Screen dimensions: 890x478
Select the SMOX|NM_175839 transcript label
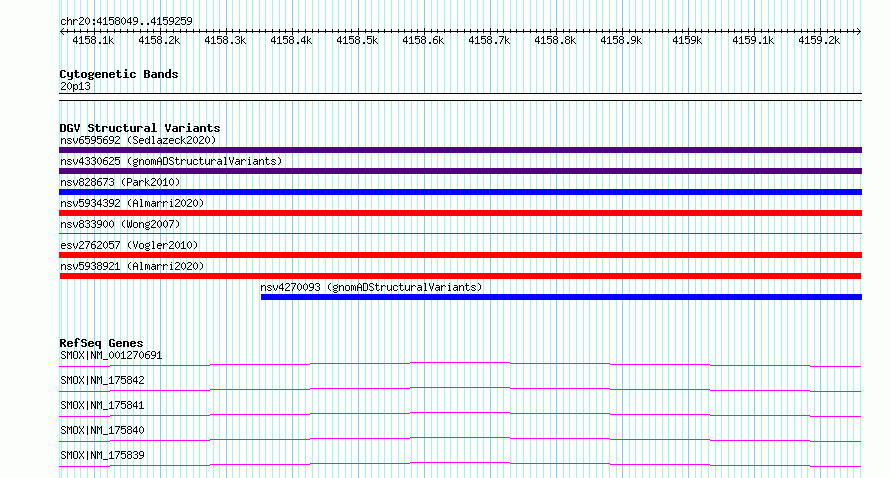pyautogui.click(x=102, y=455)
